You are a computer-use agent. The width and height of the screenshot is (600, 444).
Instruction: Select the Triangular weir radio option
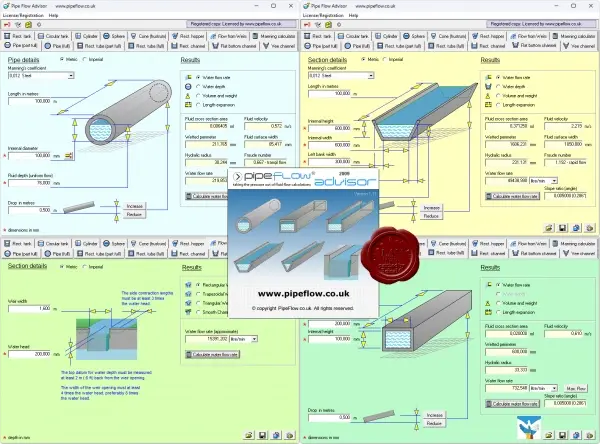pos(198,303)
